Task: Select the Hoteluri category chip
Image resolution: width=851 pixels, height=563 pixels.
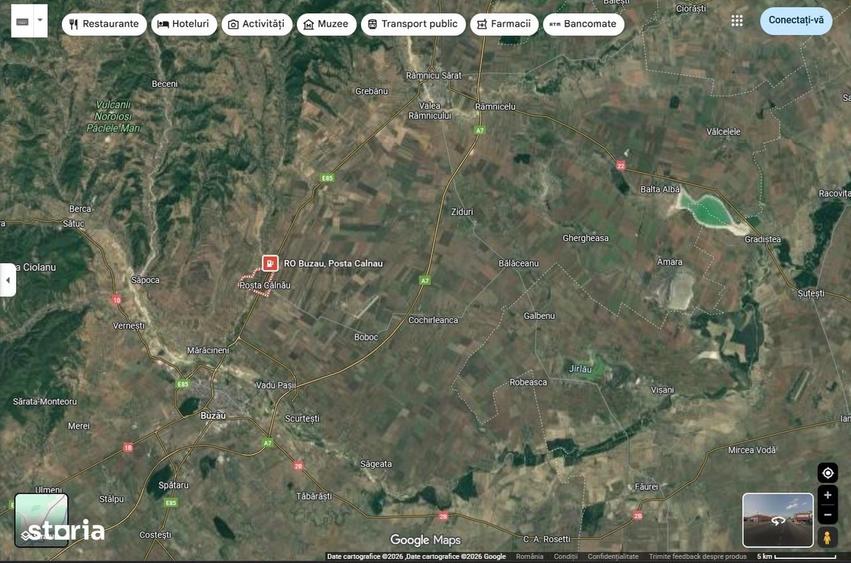Action: click(184, 24)
